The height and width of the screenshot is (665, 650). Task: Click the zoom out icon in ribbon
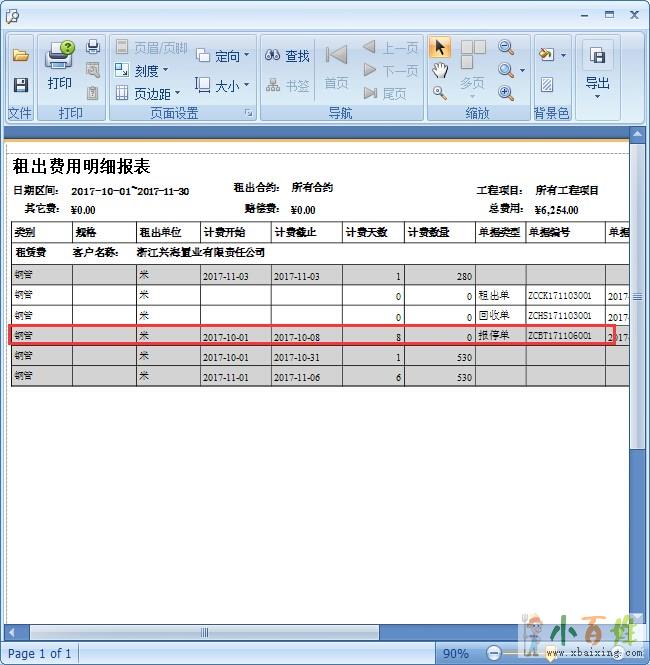tap(506, 47)
